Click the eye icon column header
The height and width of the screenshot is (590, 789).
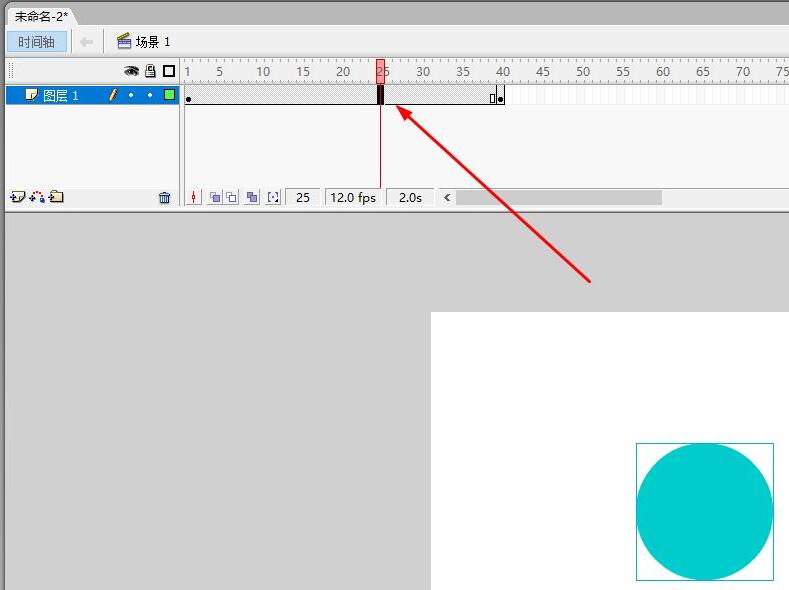(131, 71)
